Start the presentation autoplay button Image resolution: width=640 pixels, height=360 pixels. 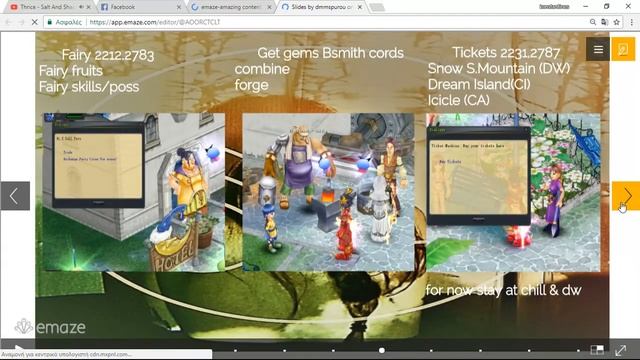[18, 349]
